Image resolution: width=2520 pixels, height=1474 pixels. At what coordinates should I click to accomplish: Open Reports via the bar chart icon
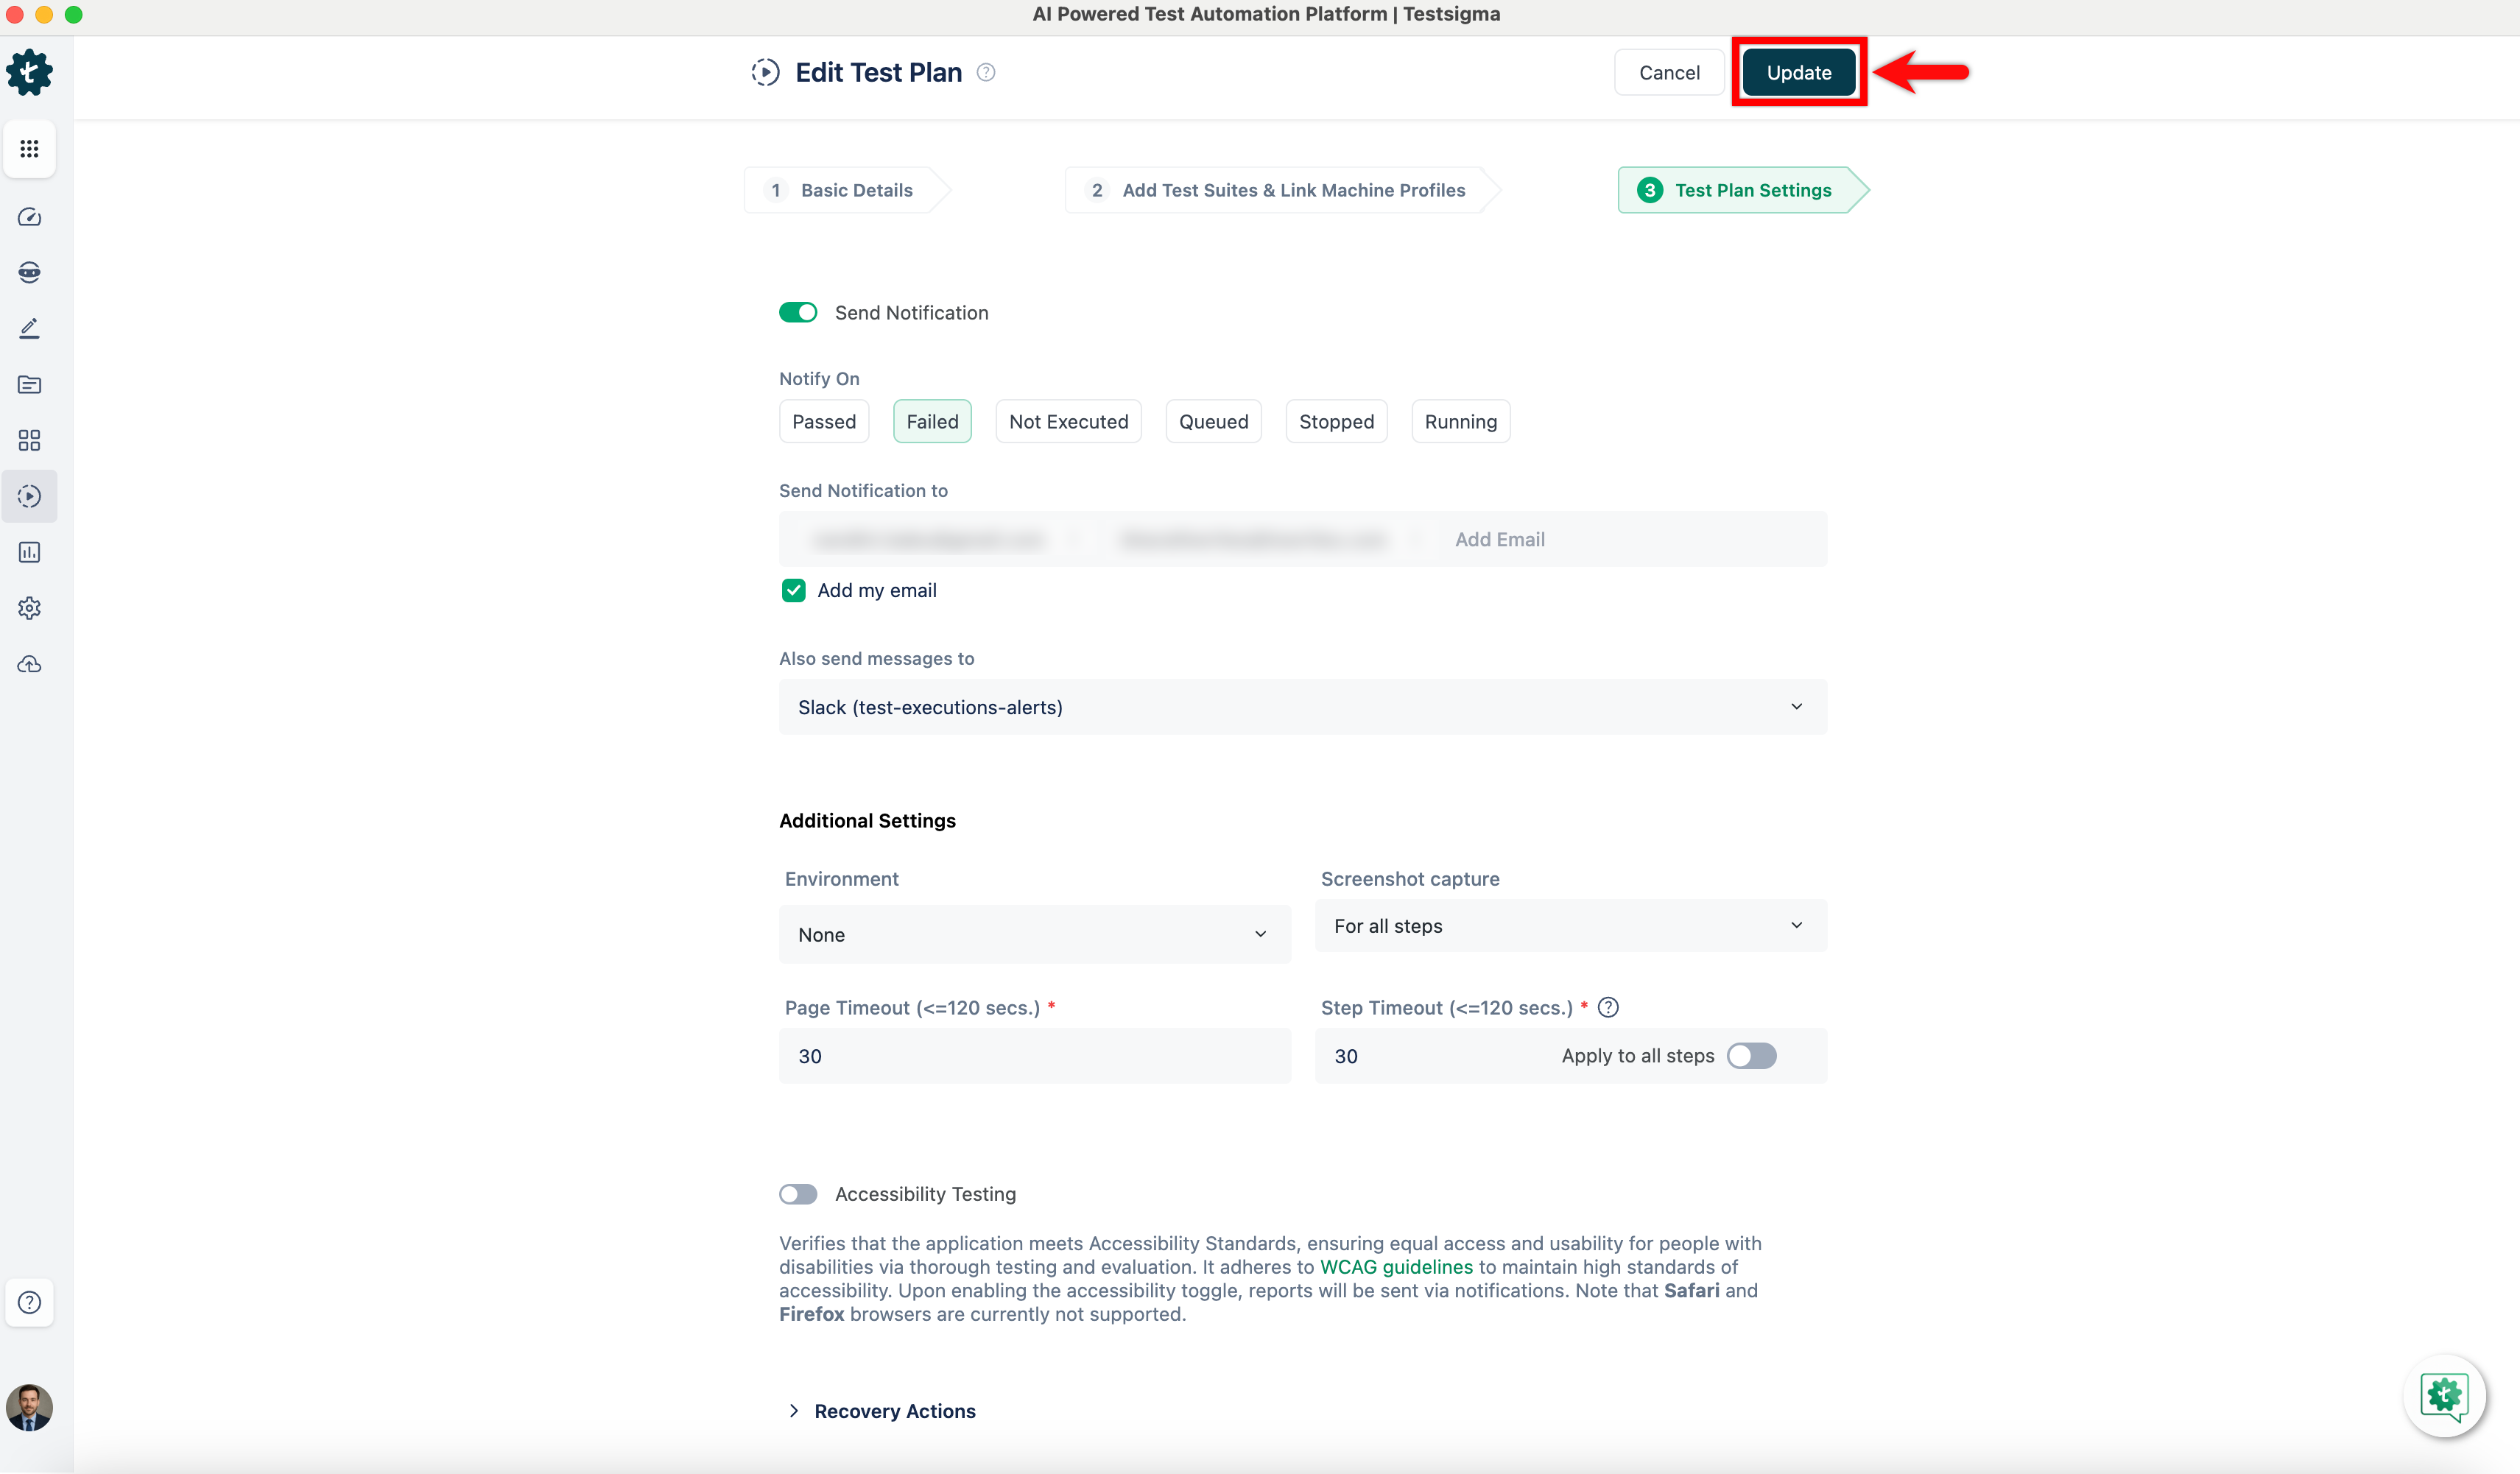click(x=29, y=552)
